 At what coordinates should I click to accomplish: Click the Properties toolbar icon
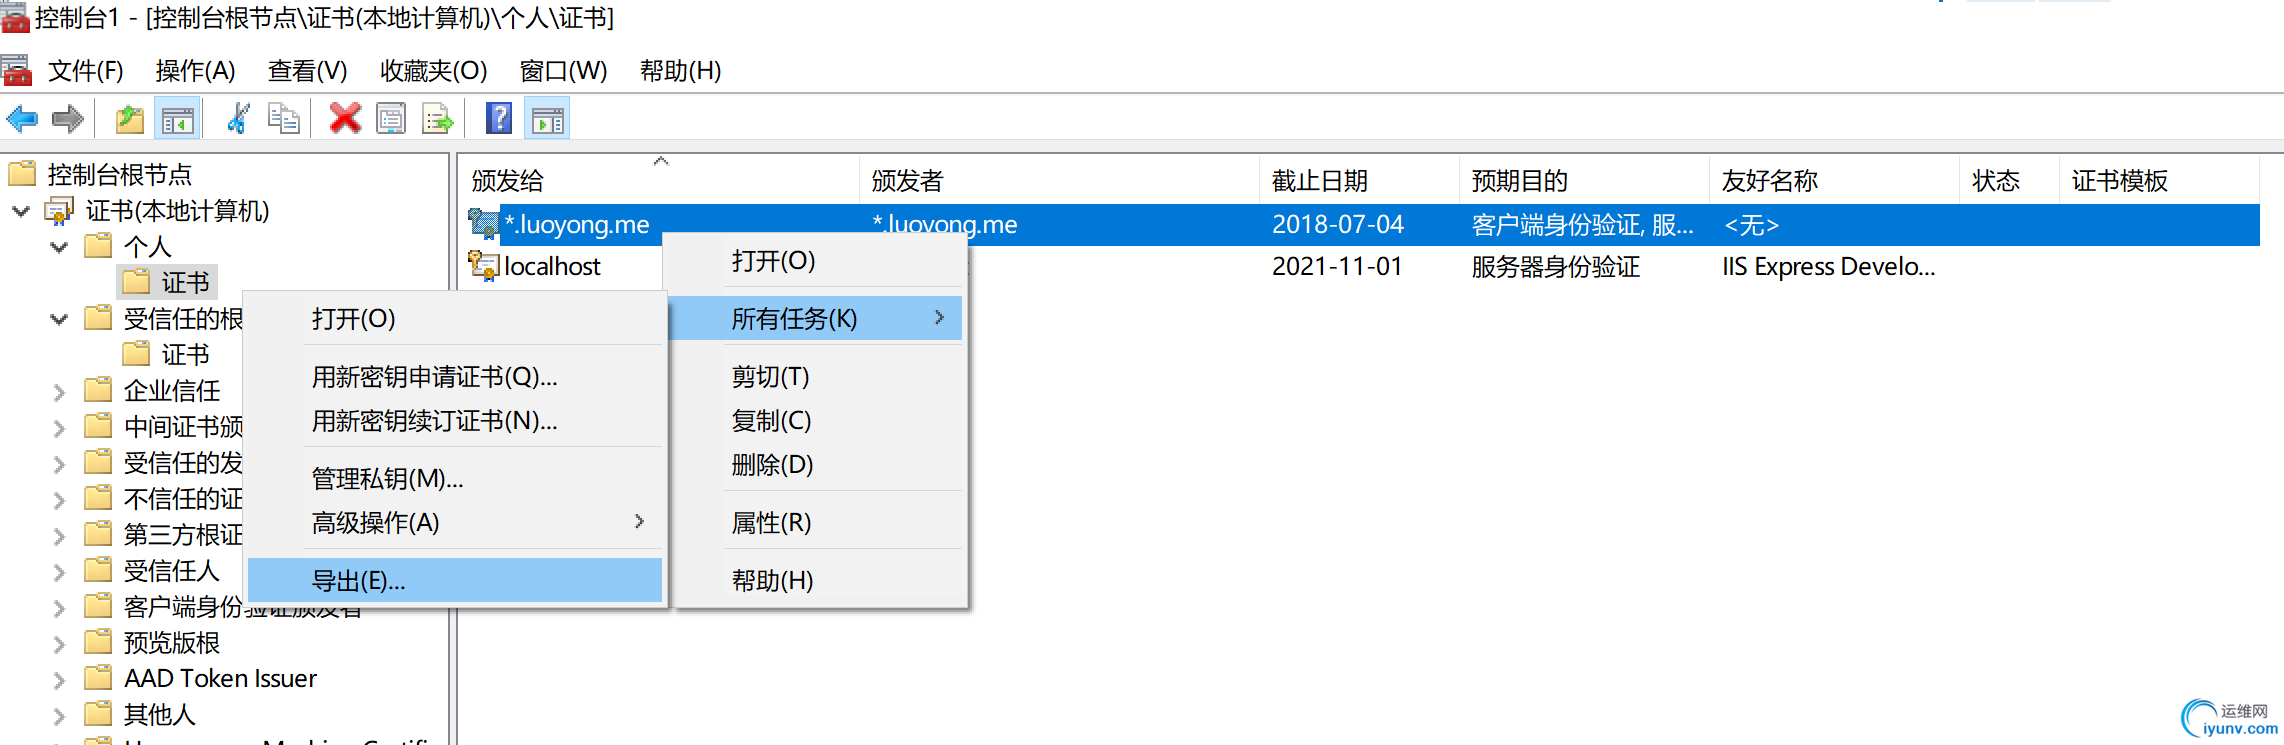391,119
